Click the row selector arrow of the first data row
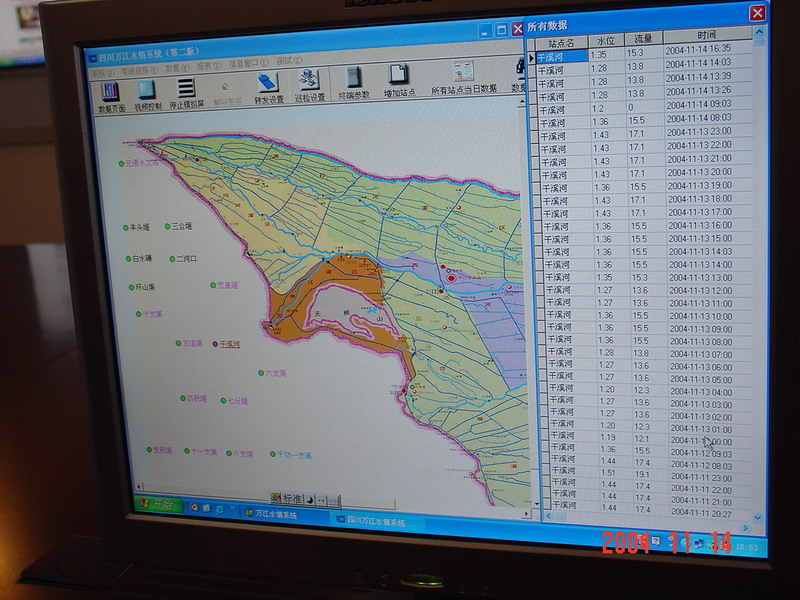The image size is (800, 600). pyautogui.click(x=532, y=59)
